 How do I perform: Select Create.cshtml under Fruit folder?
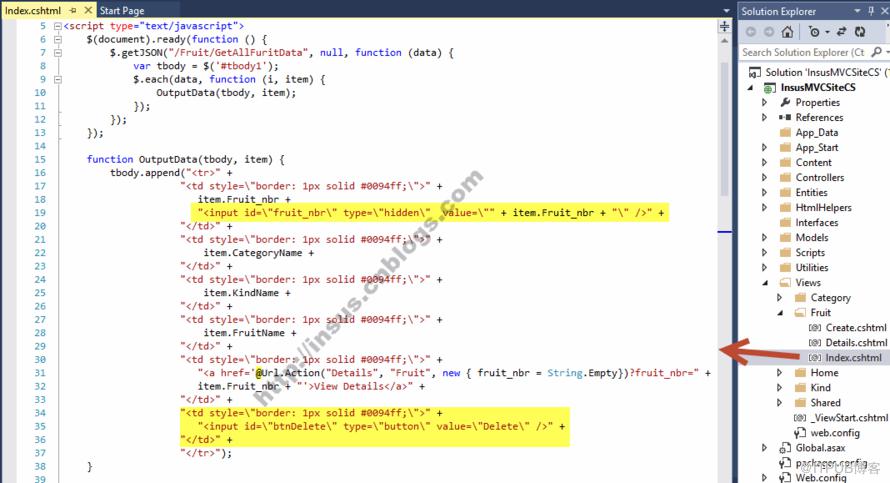point(855,327)
